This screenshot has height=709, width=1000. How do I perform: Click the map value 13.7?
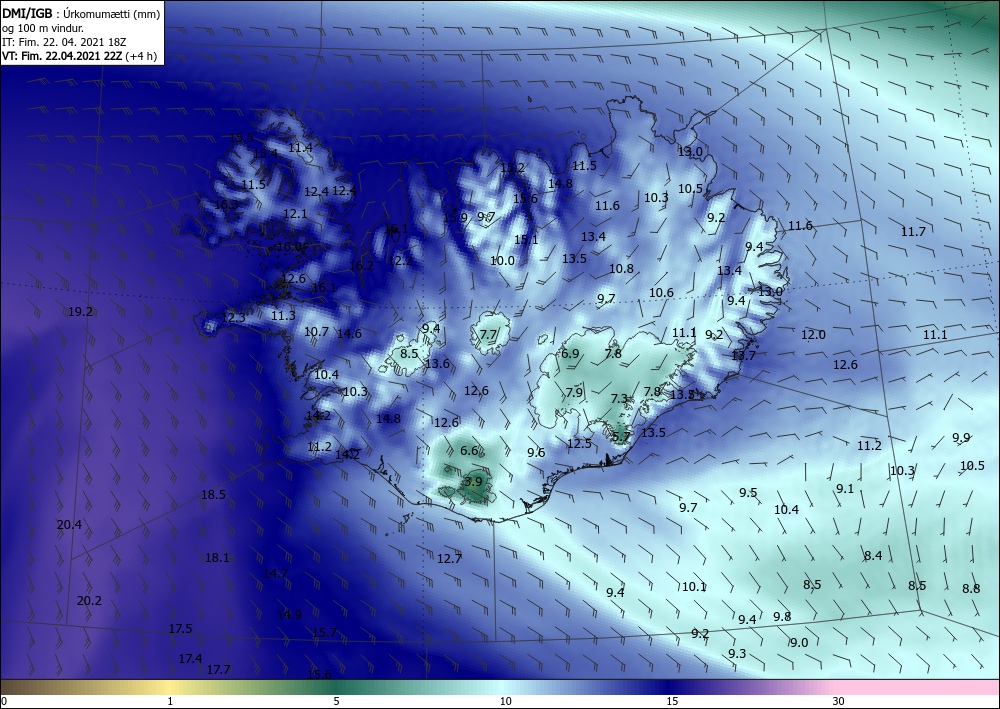(743, 355)
